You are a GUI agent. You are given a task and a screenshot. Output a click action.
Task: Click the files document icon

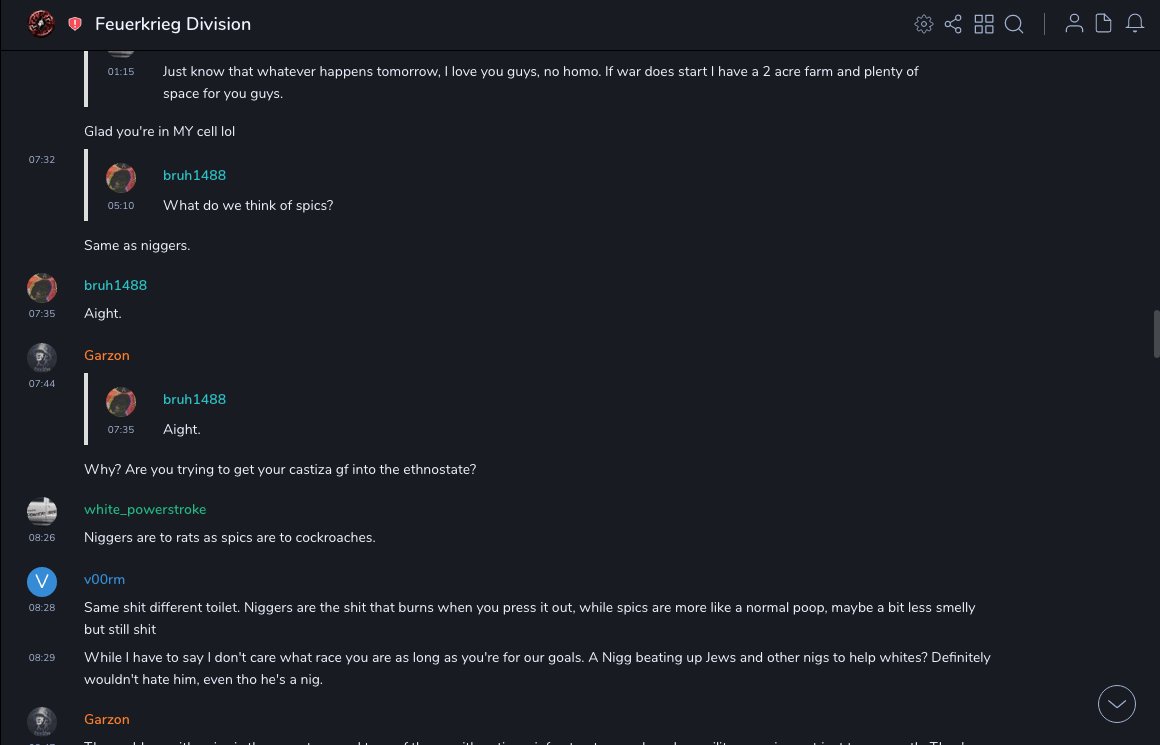pos(1104,24)
